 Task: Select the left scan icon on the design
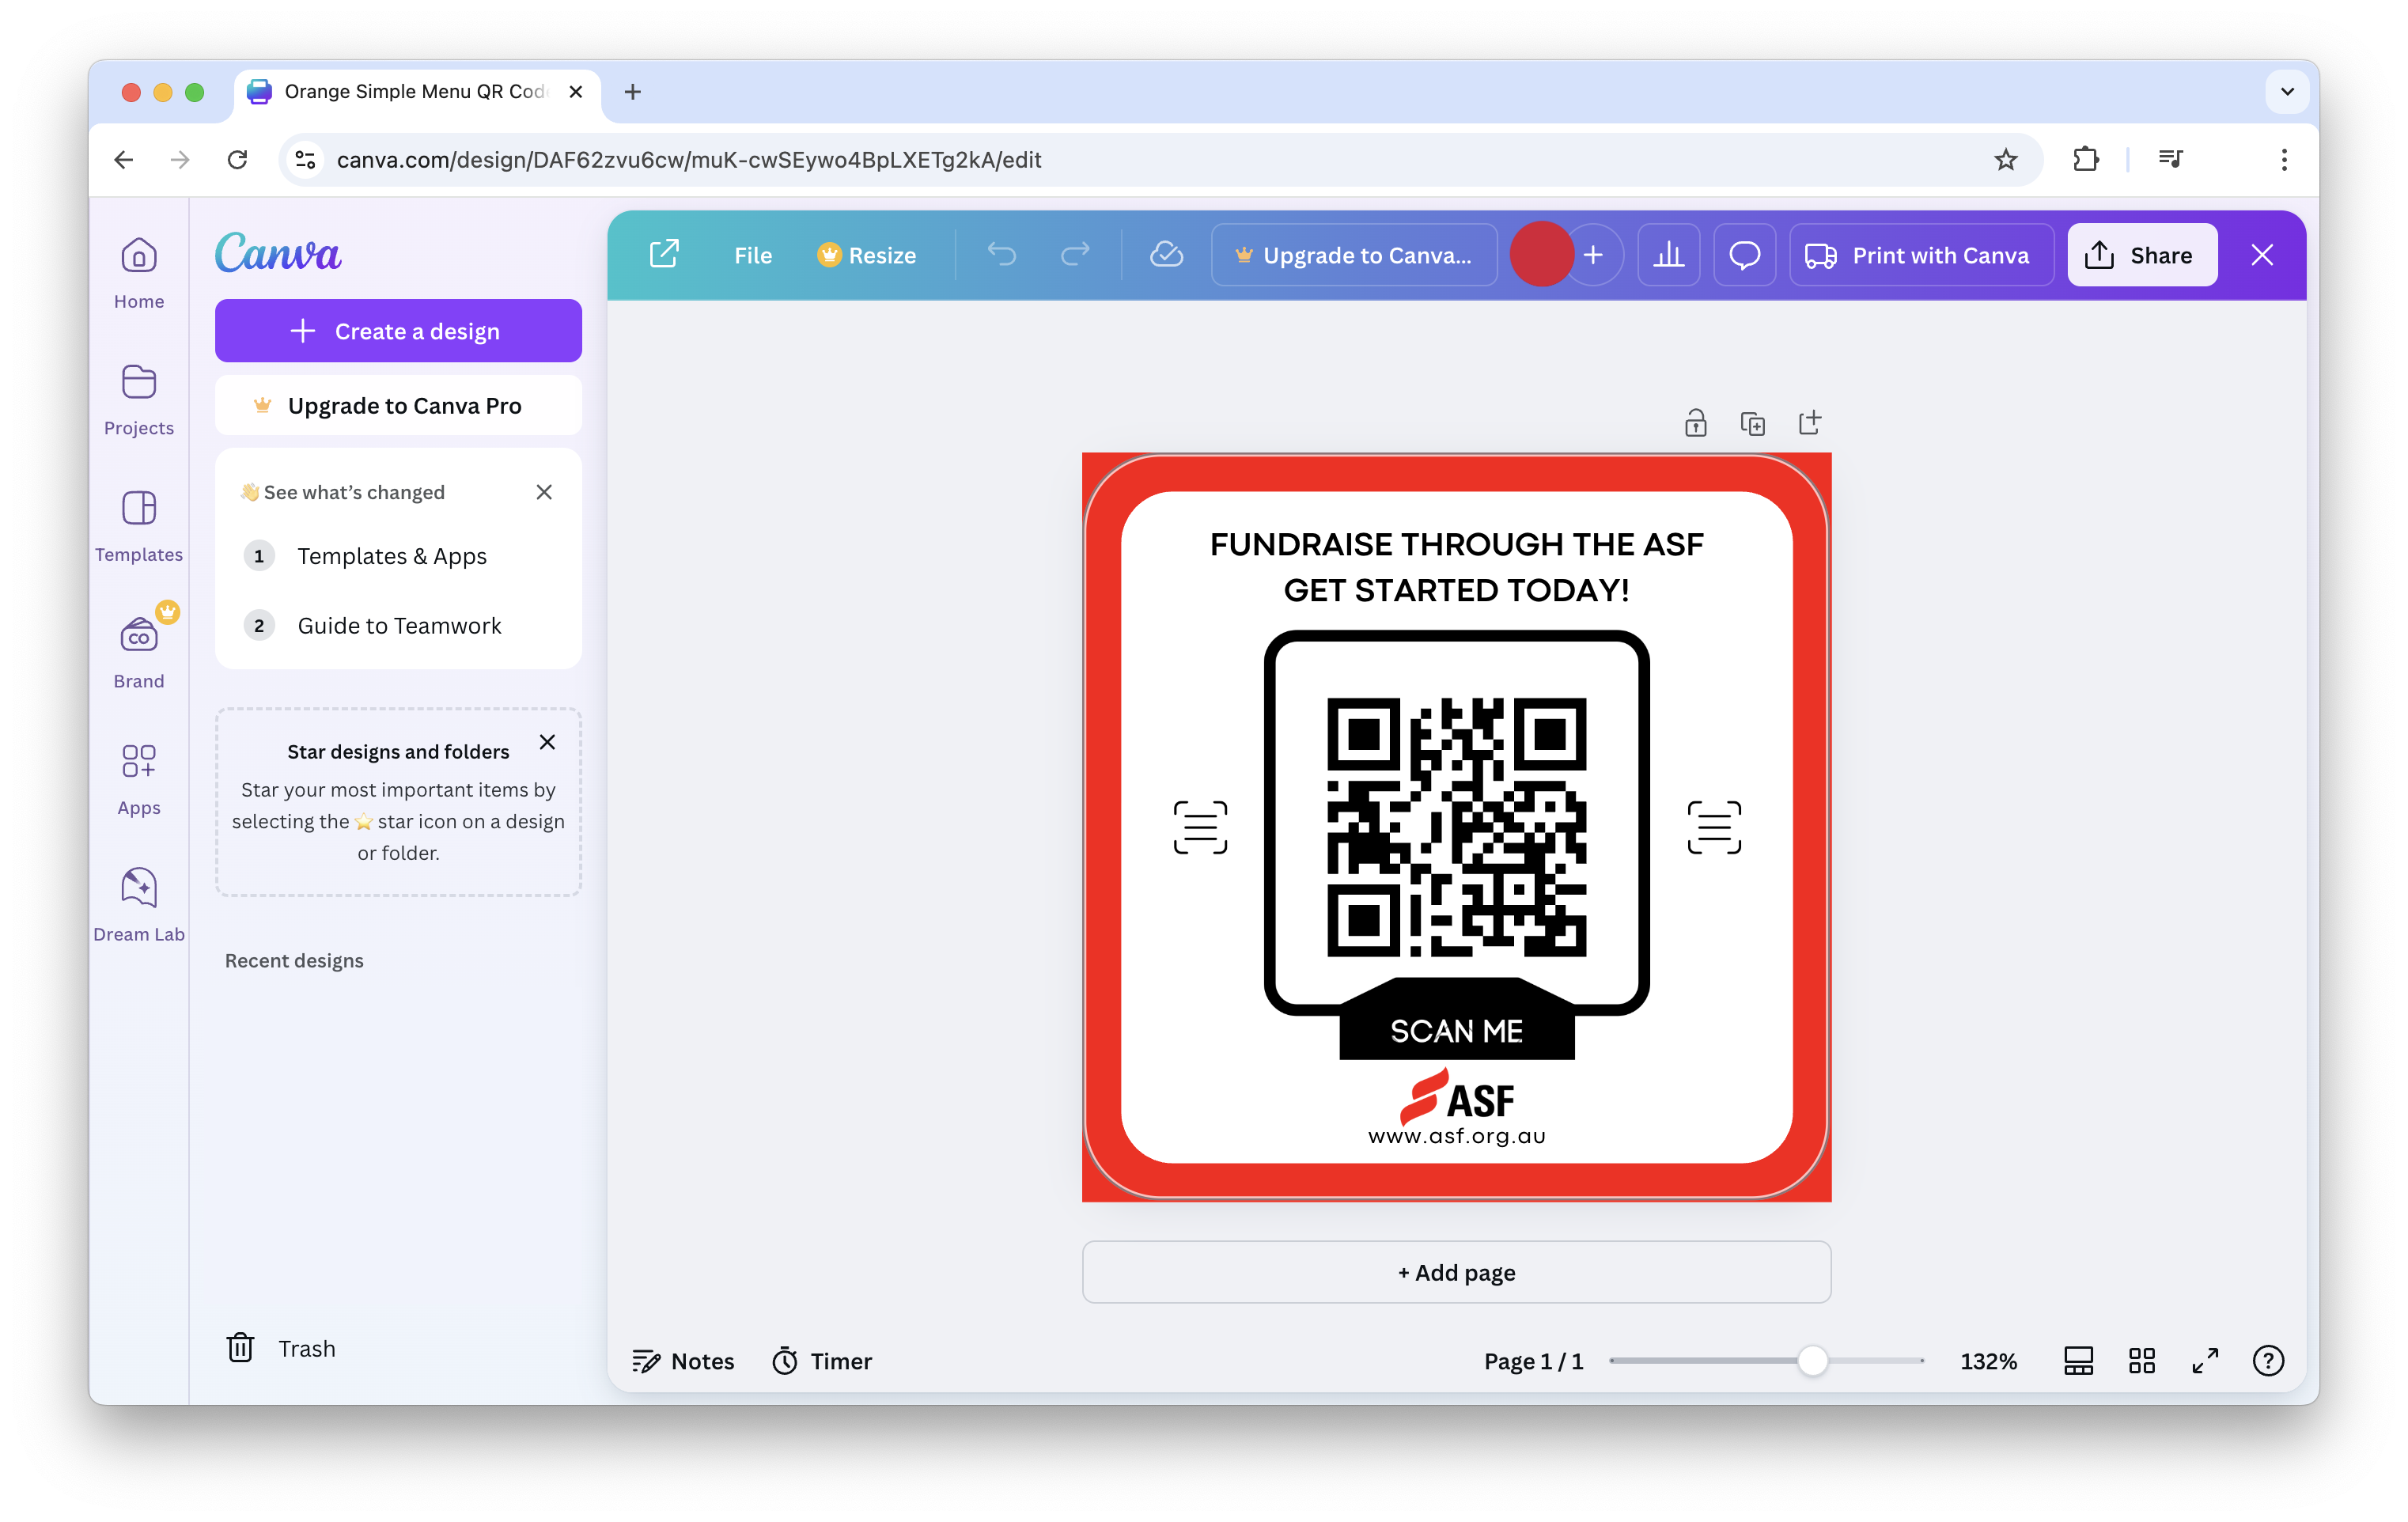click(x=1200, y=827)
